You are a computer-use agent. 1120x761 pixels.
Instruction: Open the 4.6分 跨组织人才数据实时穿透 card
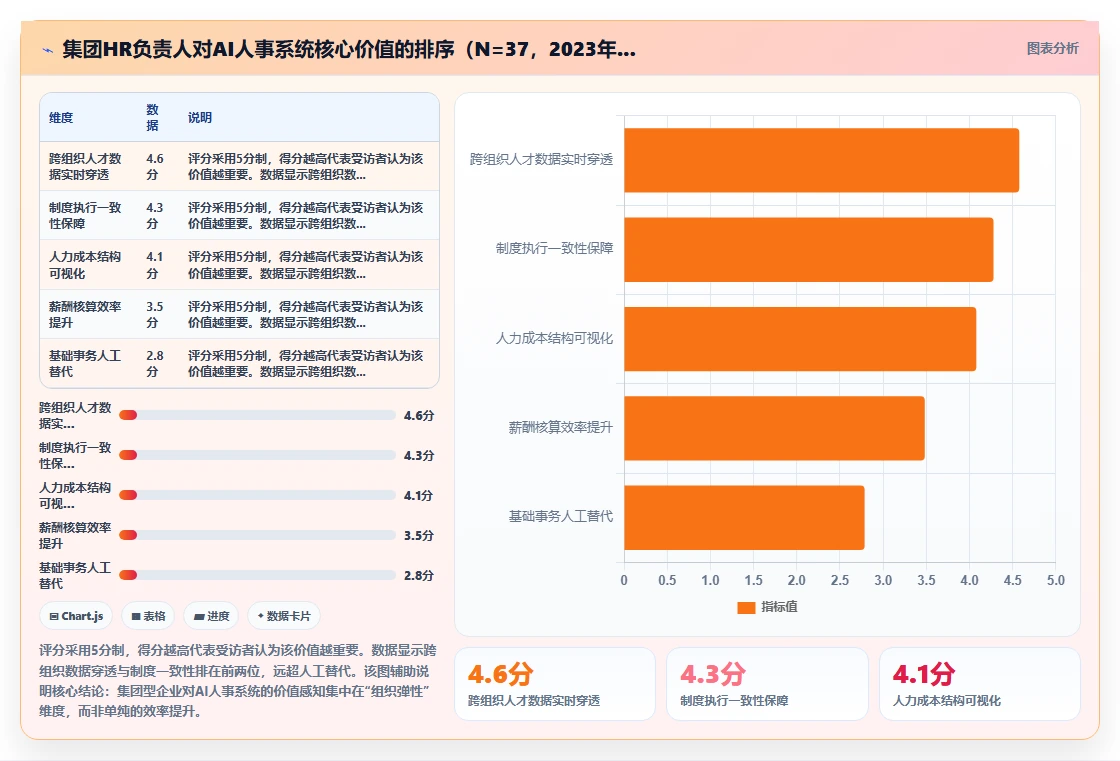pos(555,684)
